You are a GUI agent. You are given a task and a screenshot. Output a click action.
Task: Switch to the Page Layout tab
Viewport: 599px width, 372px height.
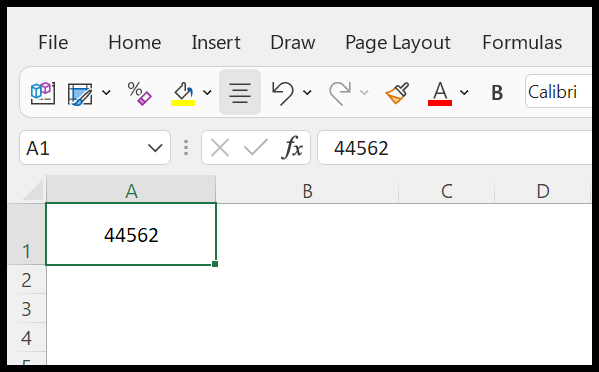[x=398, y=43]
